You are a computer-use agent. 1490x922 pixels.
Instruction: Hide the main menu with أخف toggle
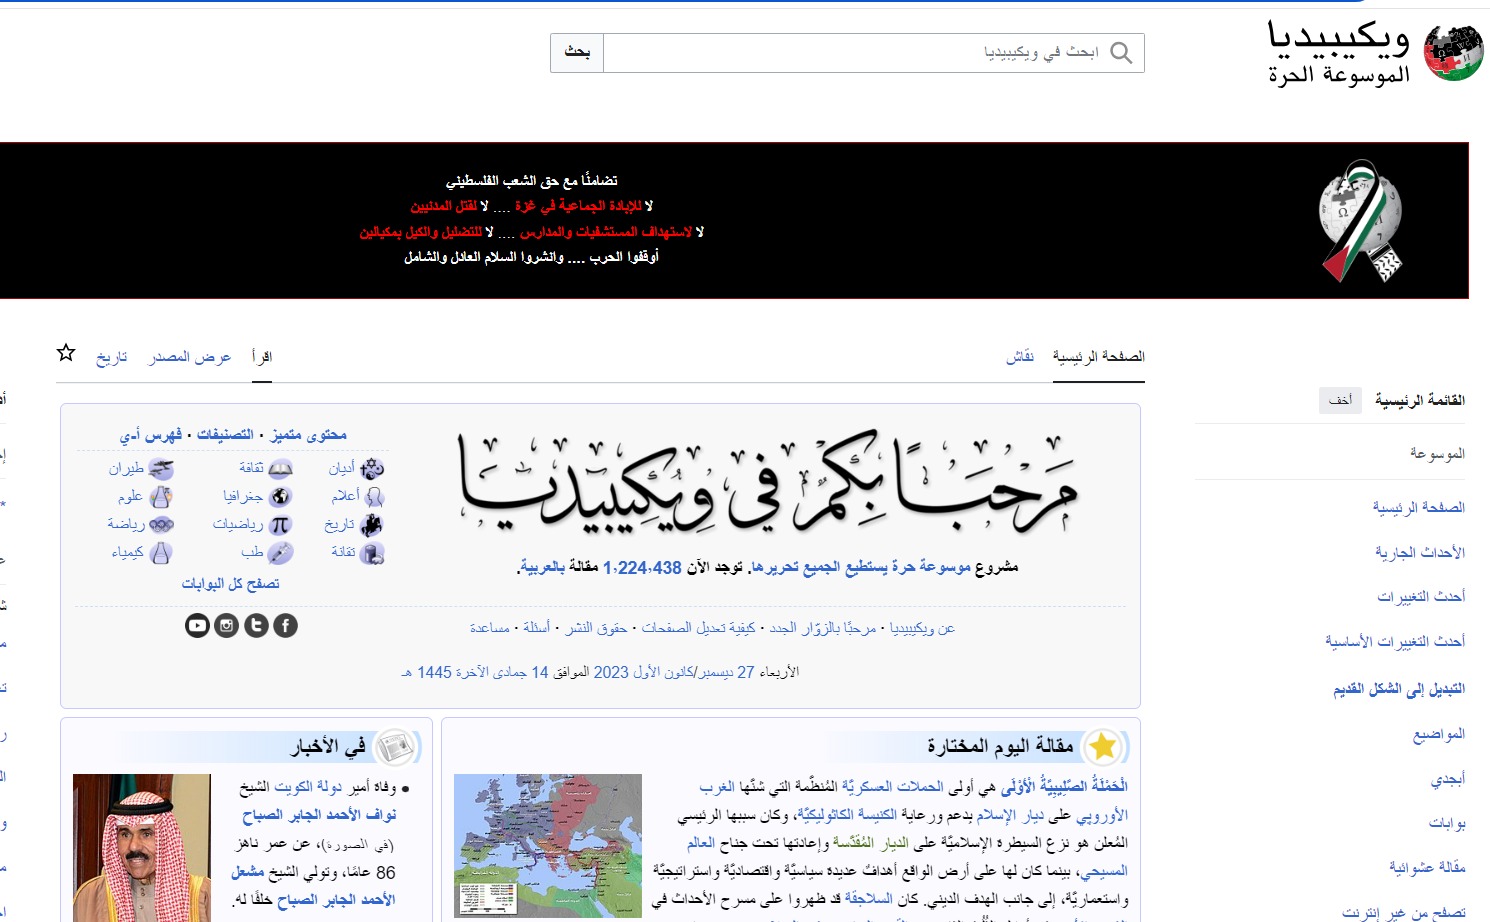(x=1340, y=400)
